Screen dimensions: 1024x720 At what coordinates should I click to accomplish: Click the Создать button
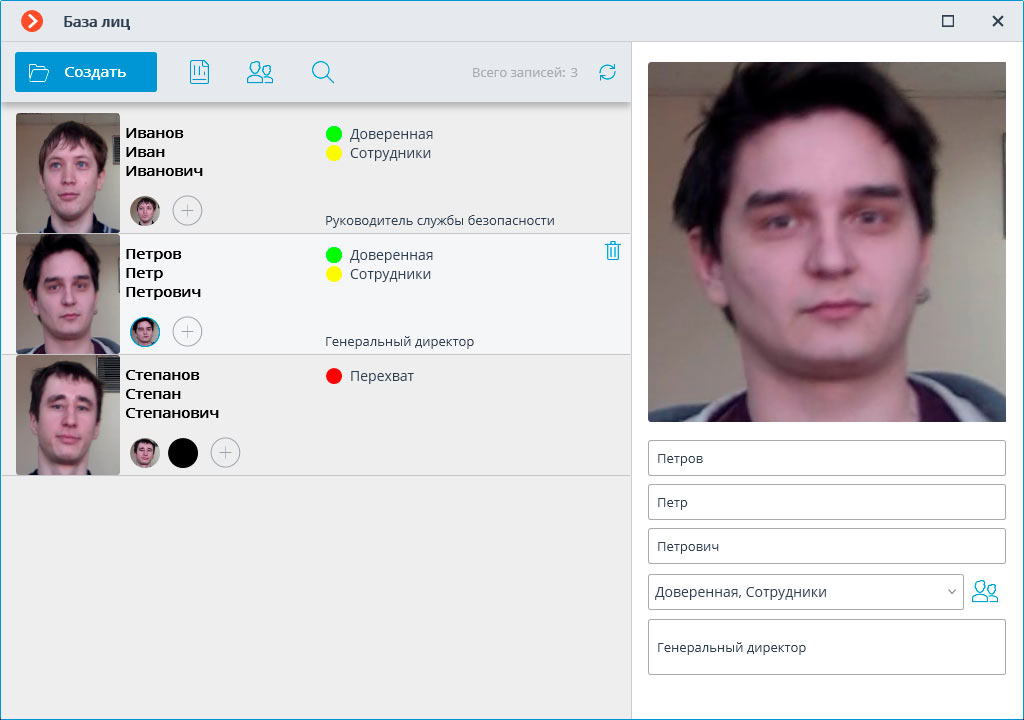click(x=86, y=72)
